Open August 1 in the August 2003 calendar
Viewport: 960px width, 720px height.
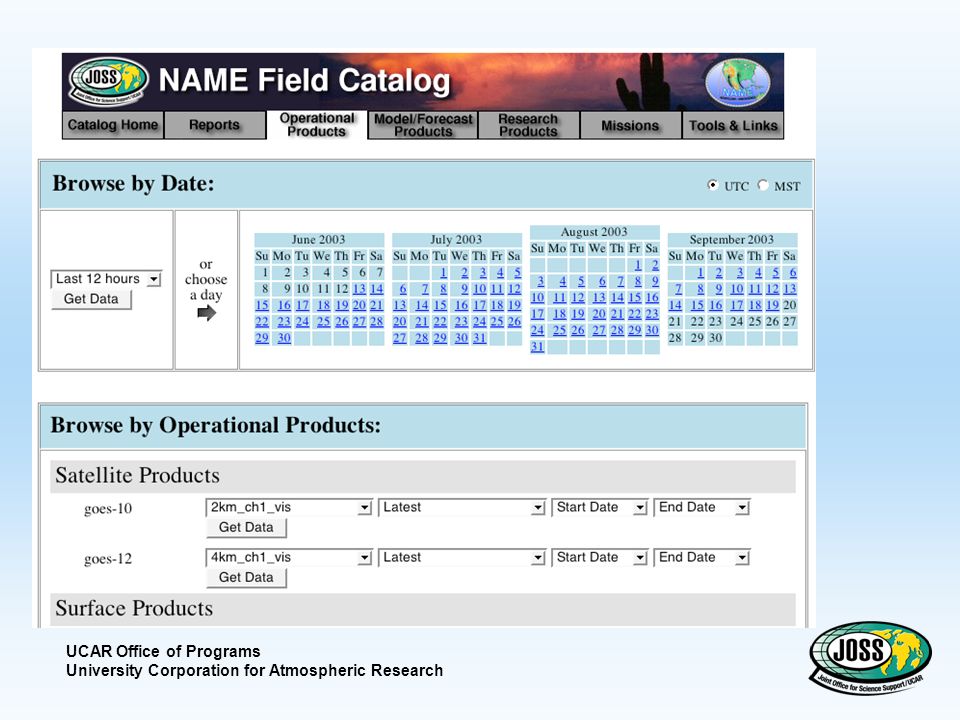tap(638, 264)
